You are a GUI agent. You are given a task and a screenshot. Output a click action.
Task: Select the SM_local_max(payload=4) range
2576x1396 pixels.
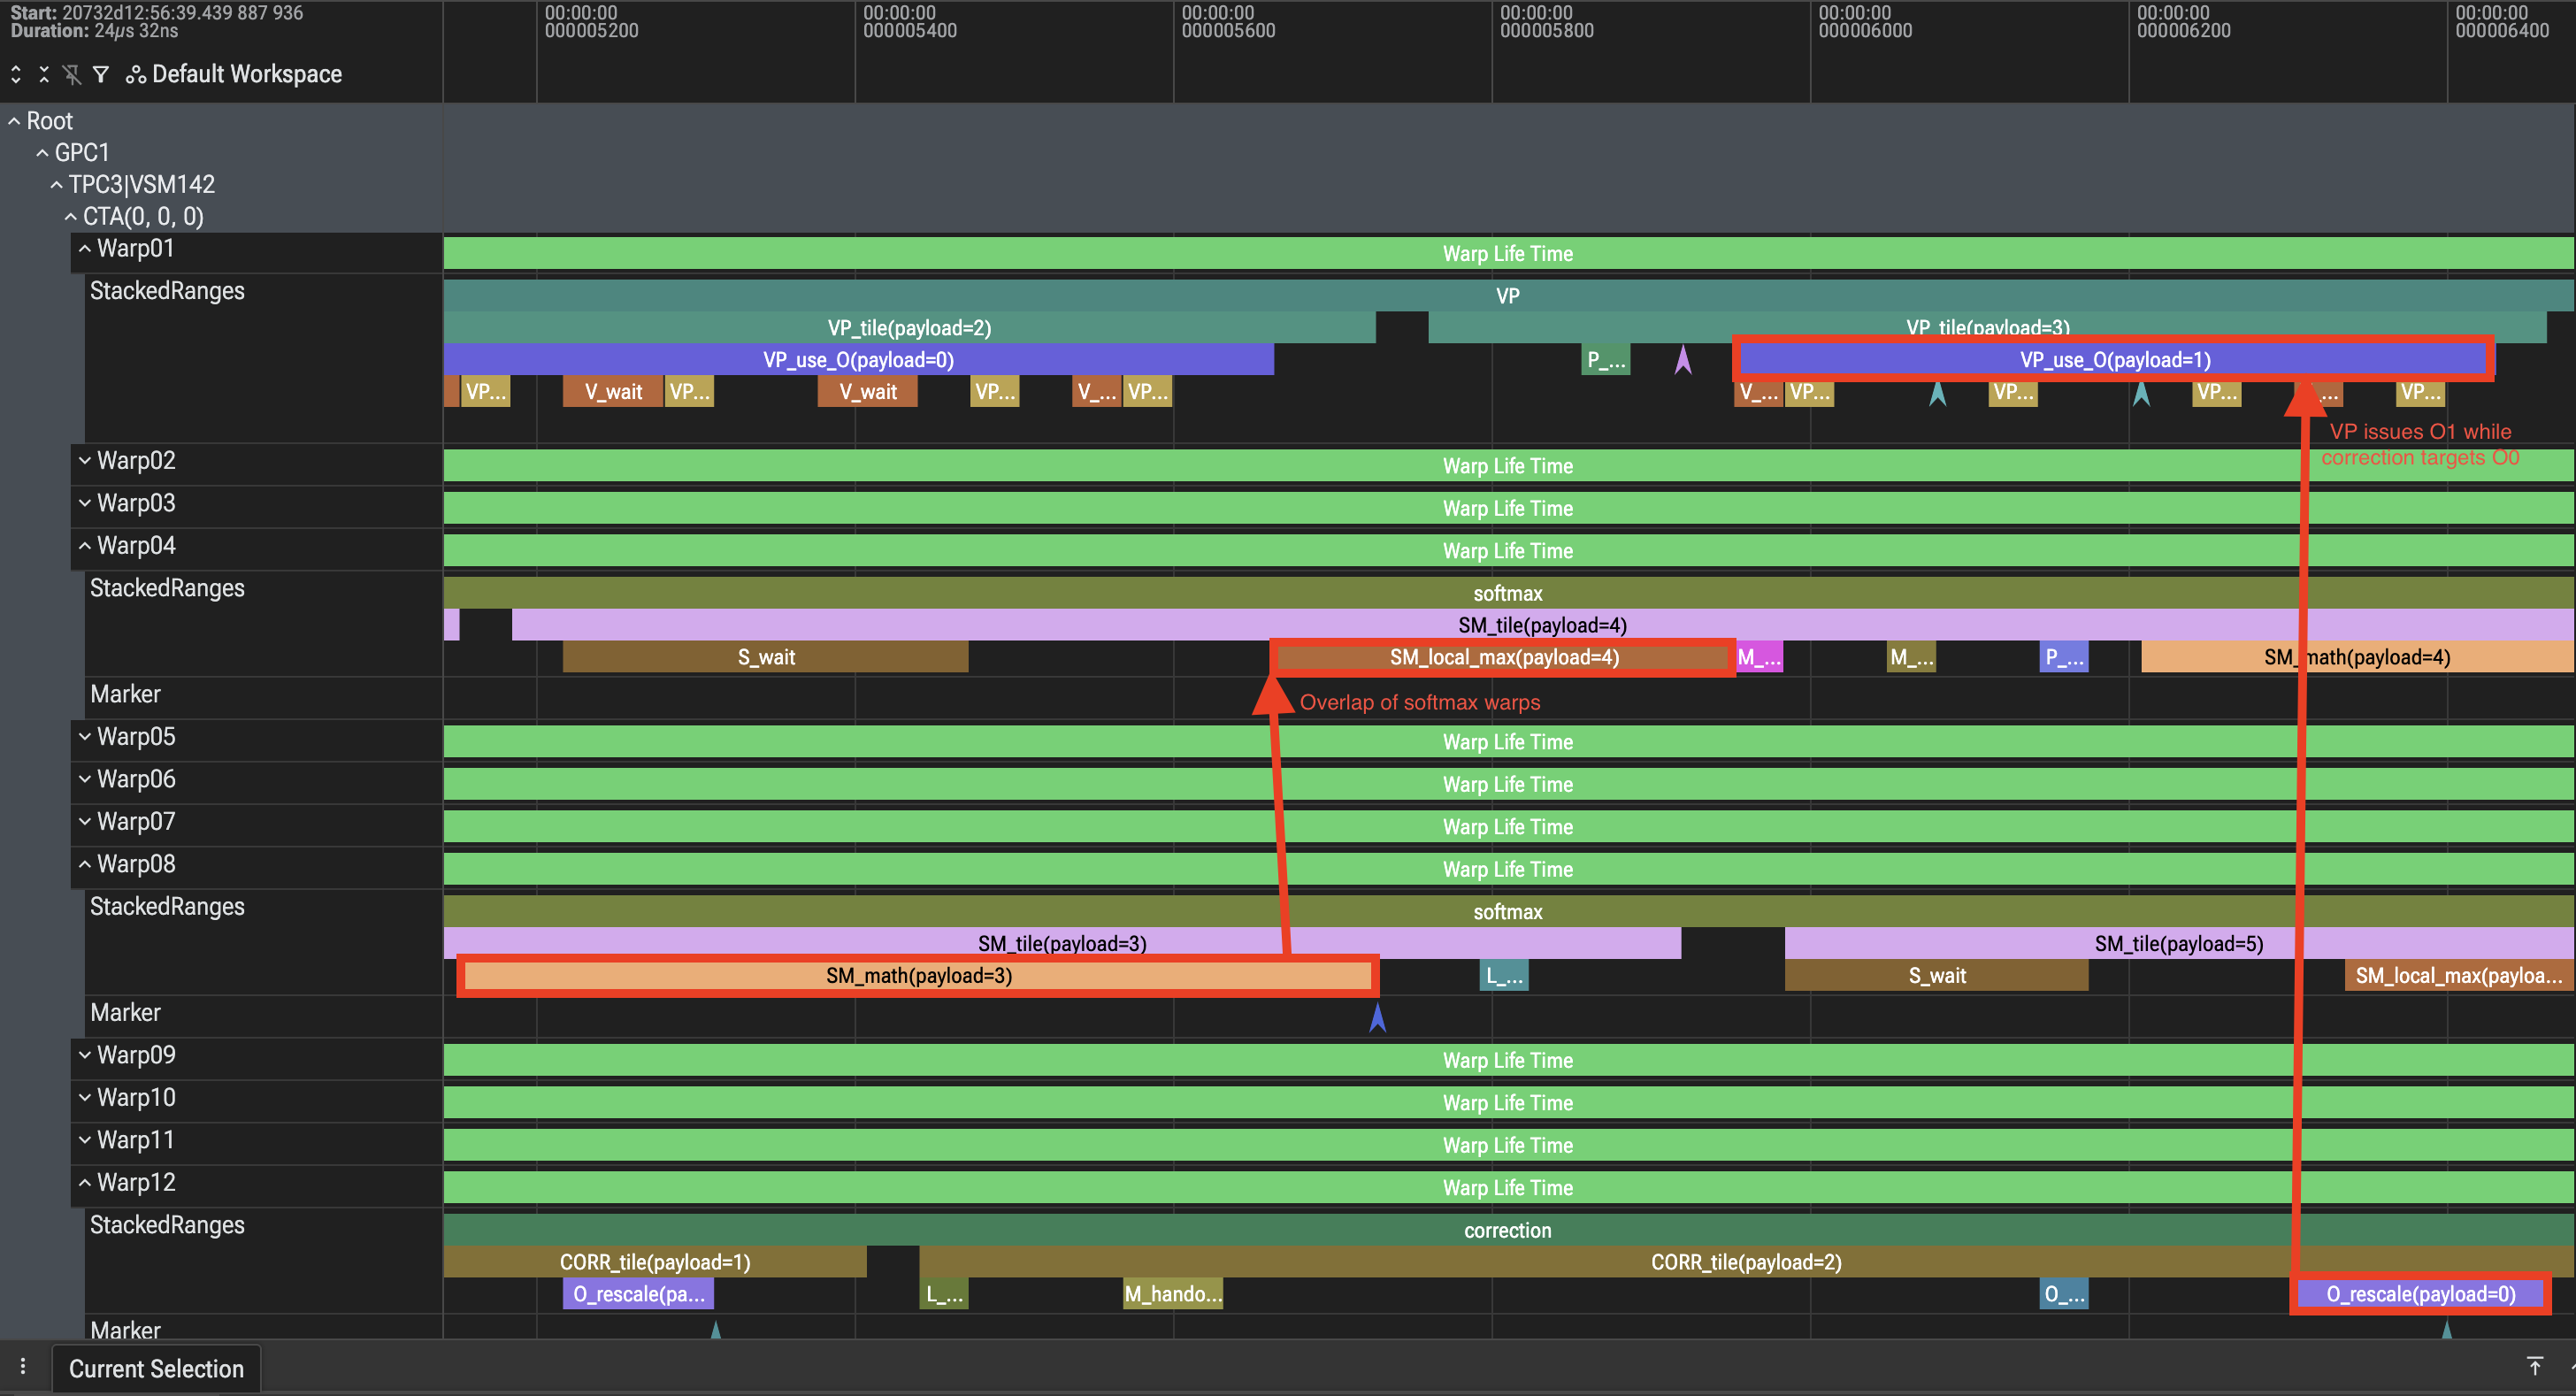[1503, 657]
